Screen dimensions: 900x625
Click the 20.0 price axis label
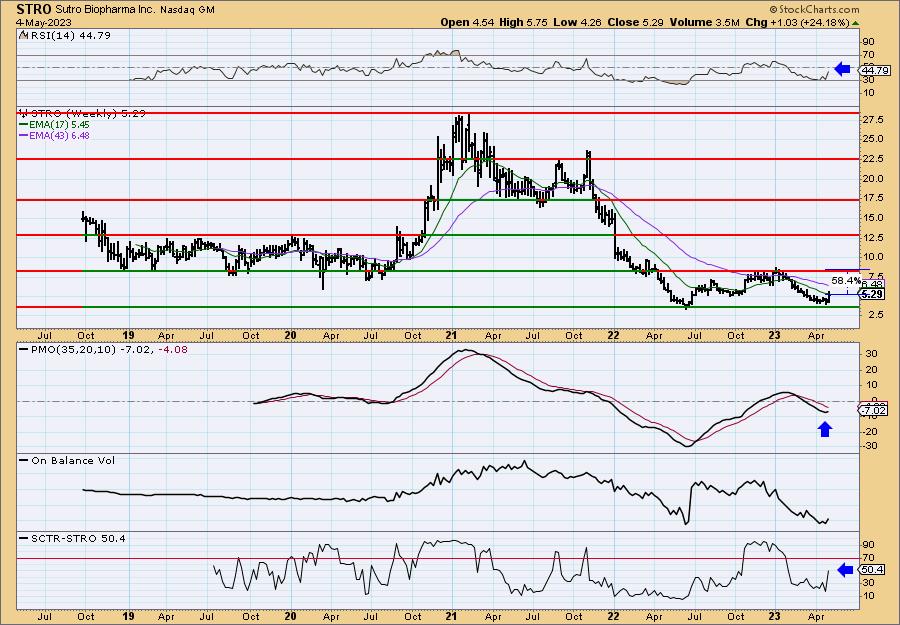point(872,178)
